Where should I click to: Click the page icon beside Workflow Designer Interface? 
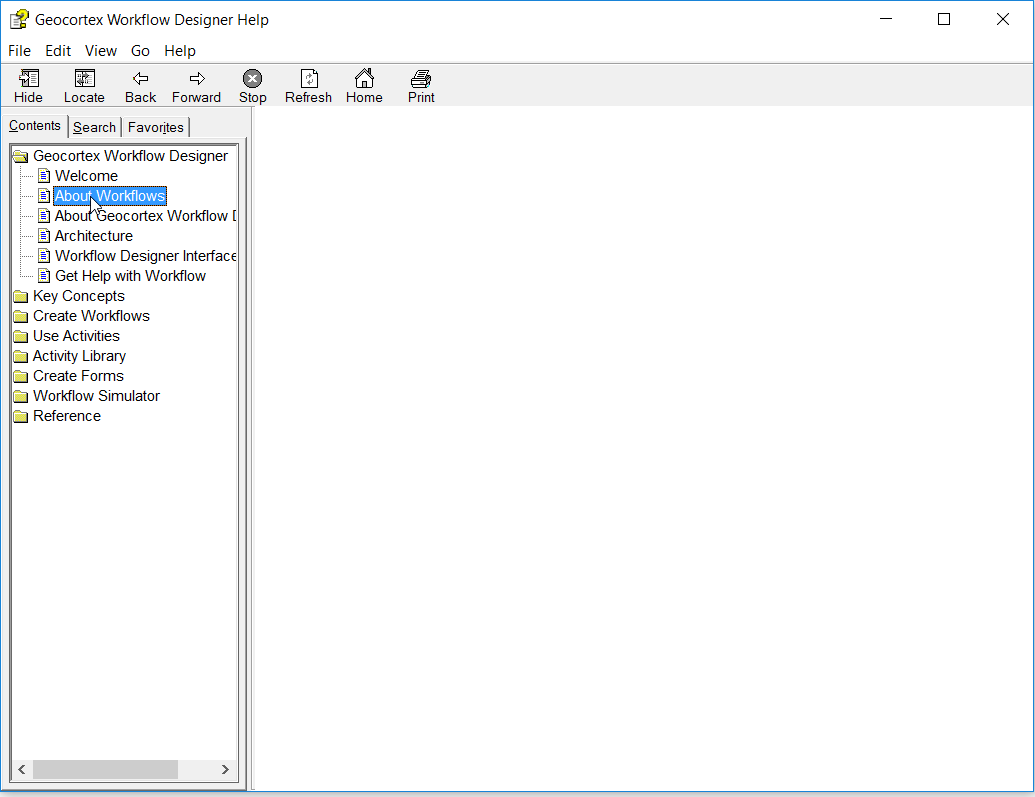(44, 256)
